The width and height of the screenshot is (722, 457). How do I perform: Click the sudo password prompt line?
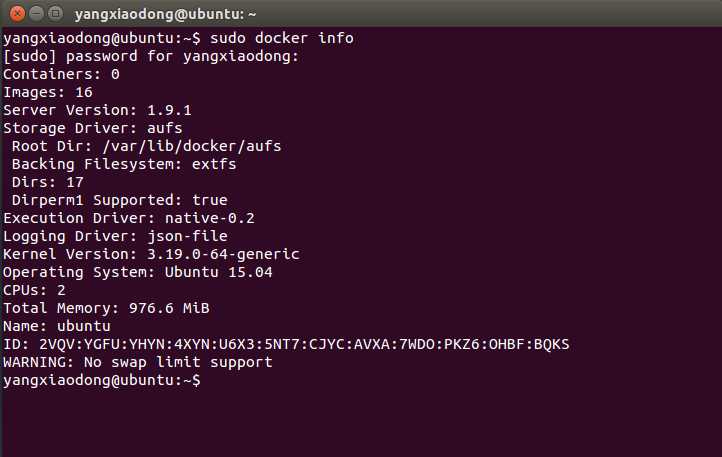pyautogui.click(x=151, y=56)
